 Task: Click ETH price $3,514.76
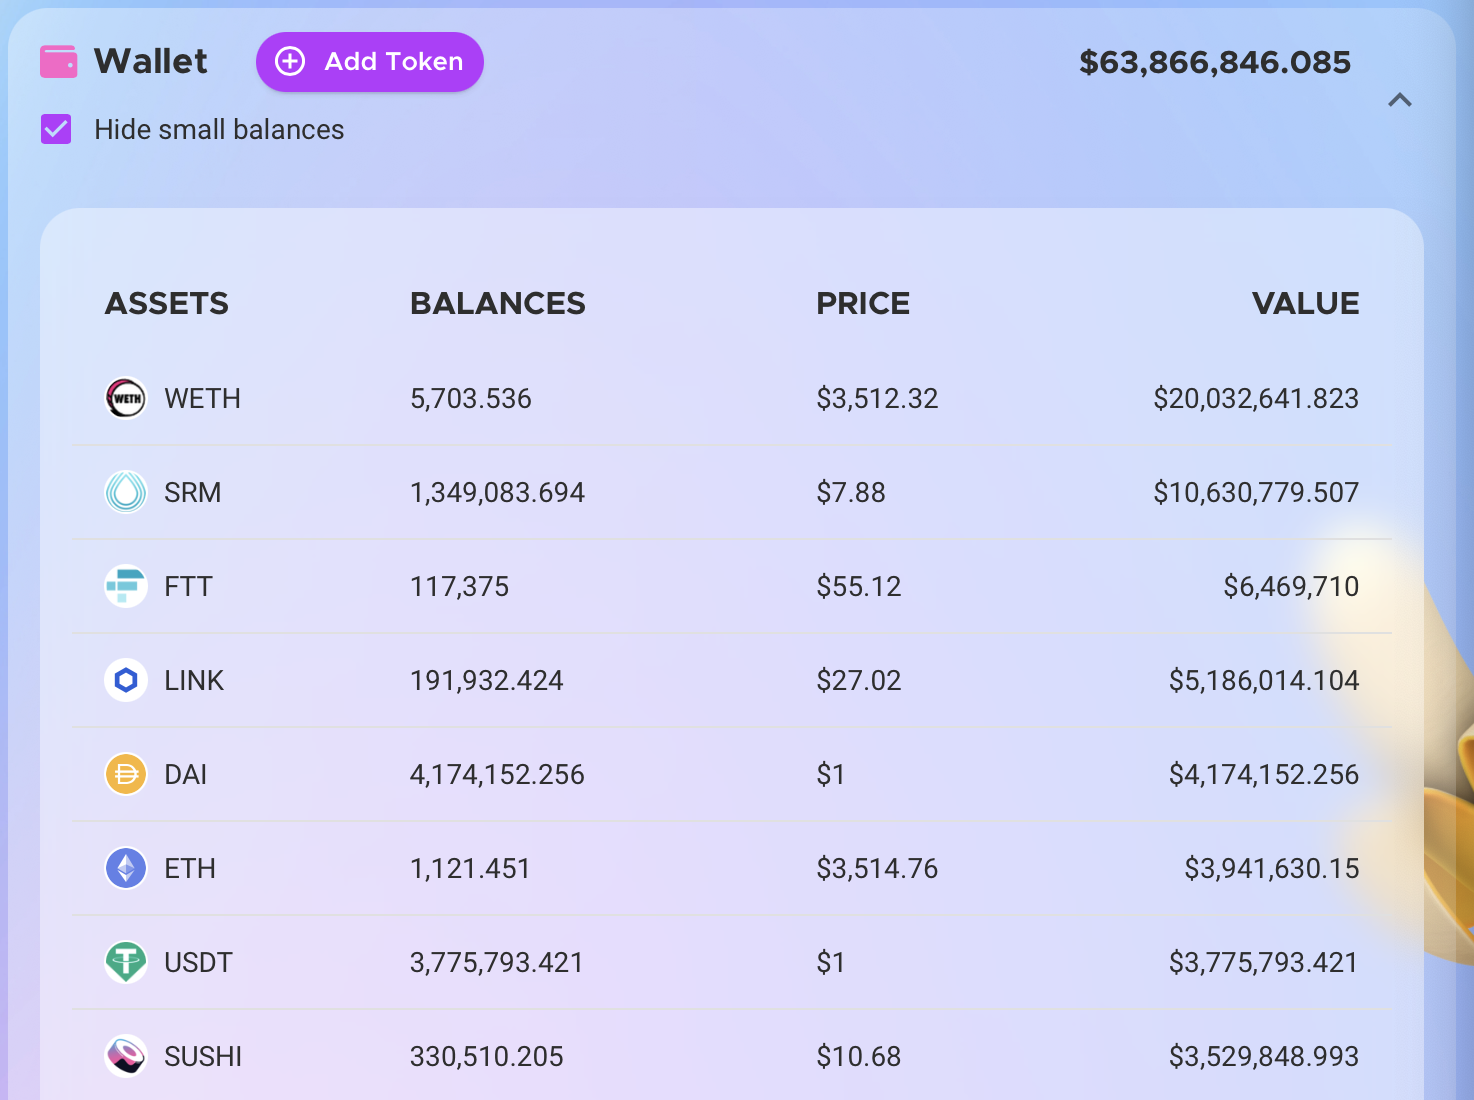(878, 868)
